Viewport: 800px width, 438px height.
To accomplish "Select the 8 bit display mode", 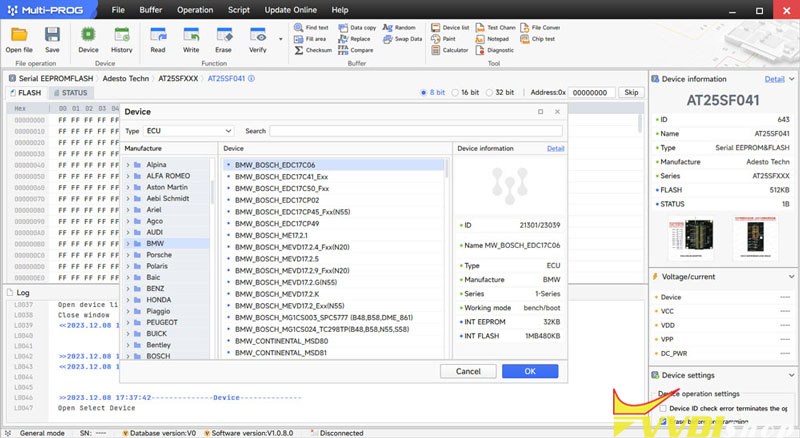I will pos(423,92).
